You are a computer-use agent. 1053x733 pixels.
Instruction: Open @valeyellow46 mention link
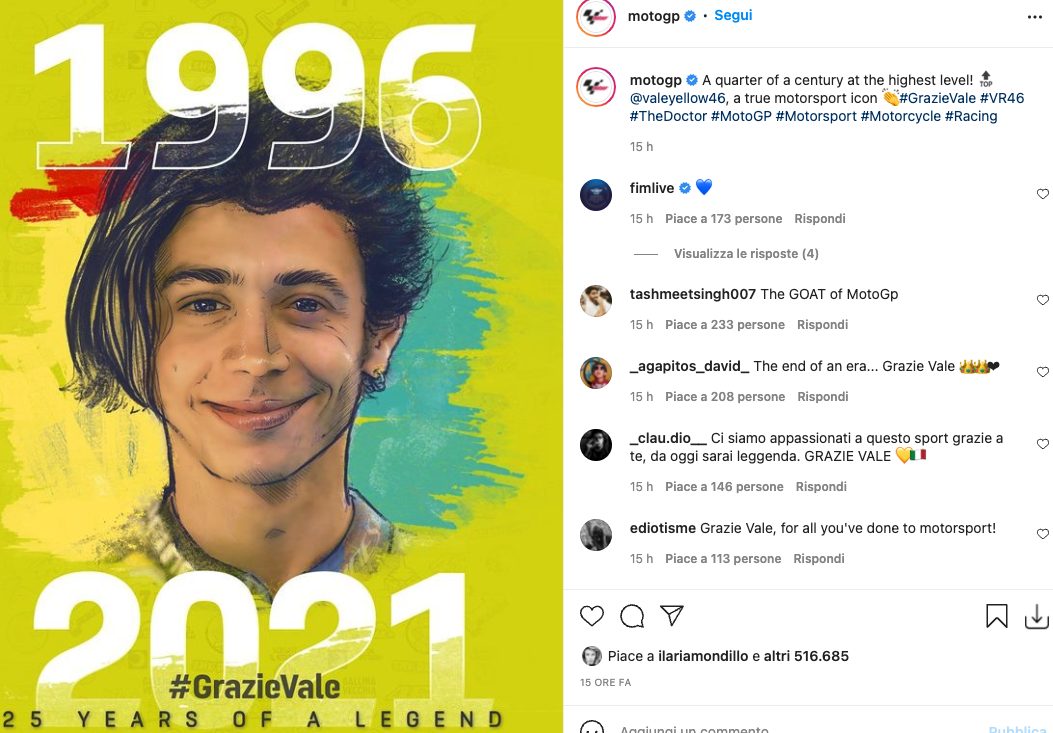(678, 98)
